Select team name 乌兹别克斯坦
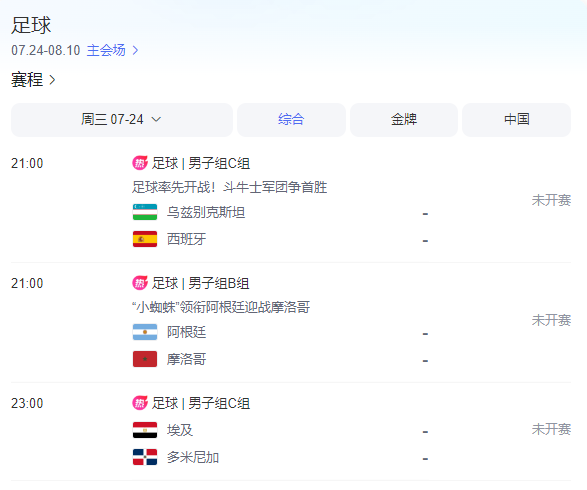This screenshot has width=587, height=490. point(206,212)
